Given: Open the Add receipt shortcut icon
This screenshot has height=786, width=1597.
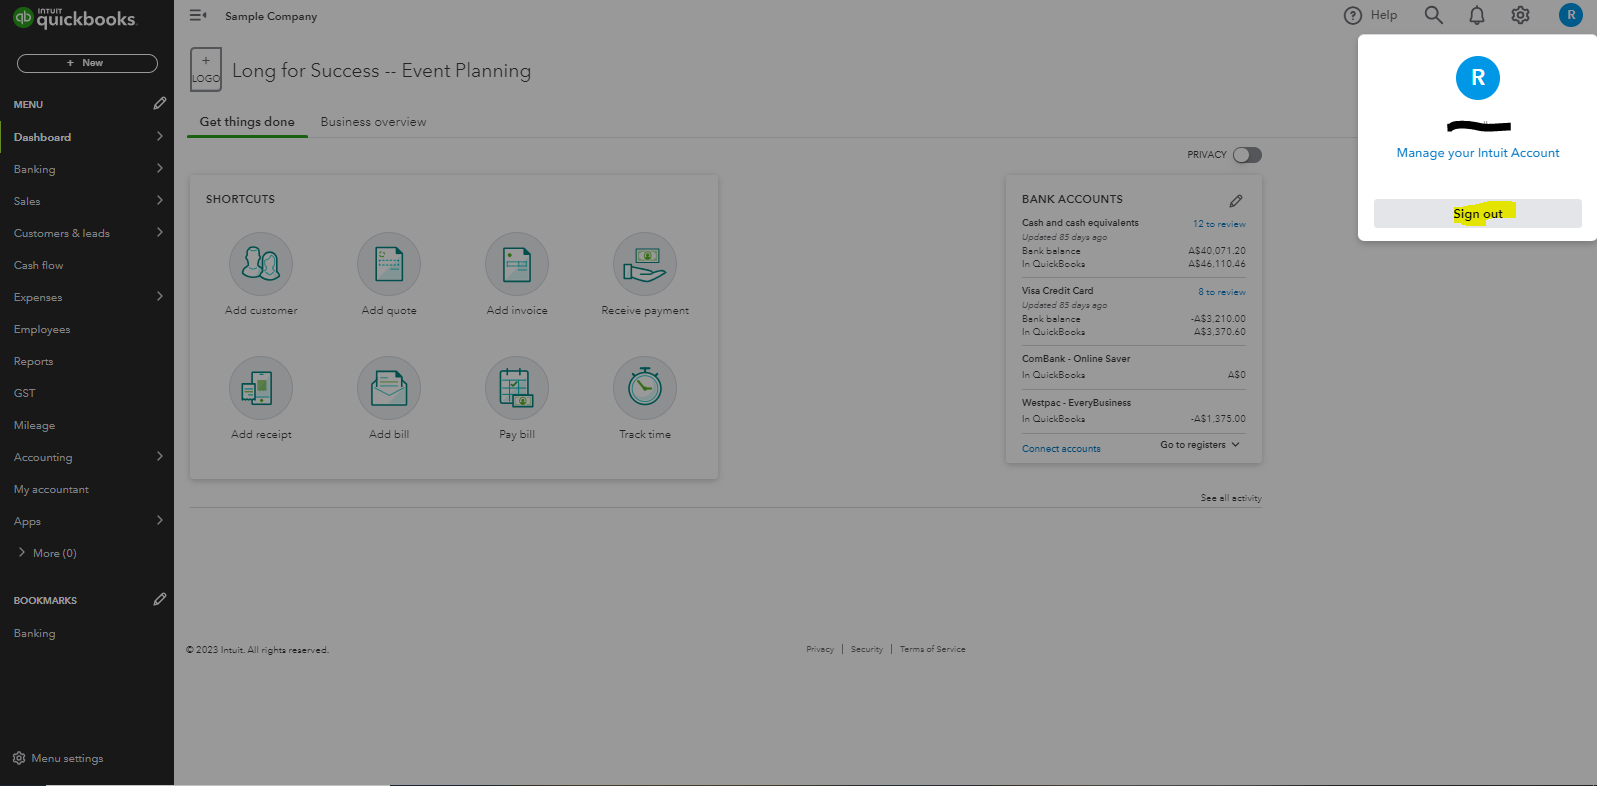Looking at the screenshot, I should tap(261, 388).
